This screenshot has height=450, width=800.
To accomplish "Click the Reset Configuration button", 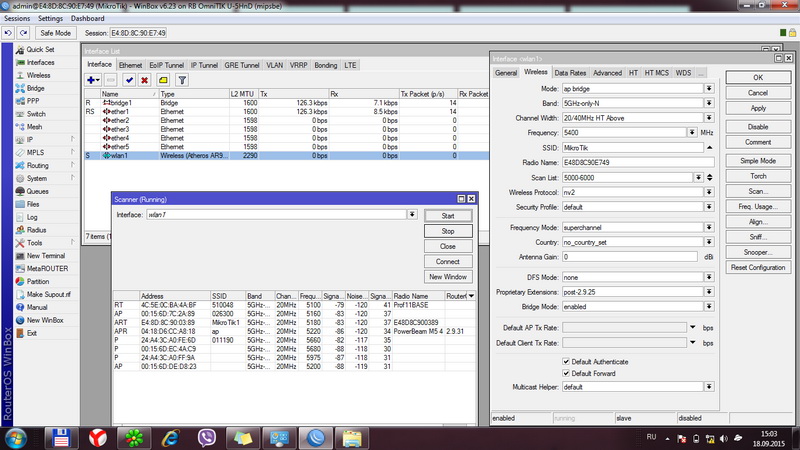I will pyautogui.click(x=758, y=267).
